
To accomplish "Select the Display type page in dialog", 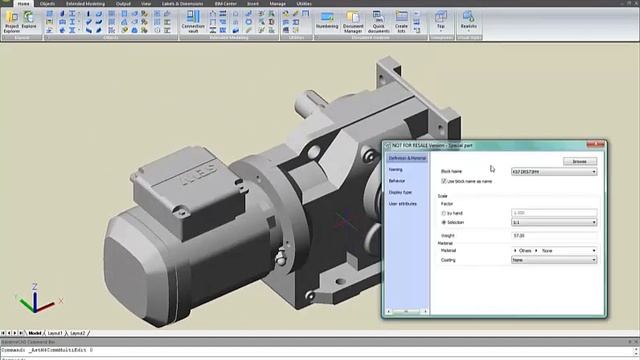I will click(x=400, y=192).
